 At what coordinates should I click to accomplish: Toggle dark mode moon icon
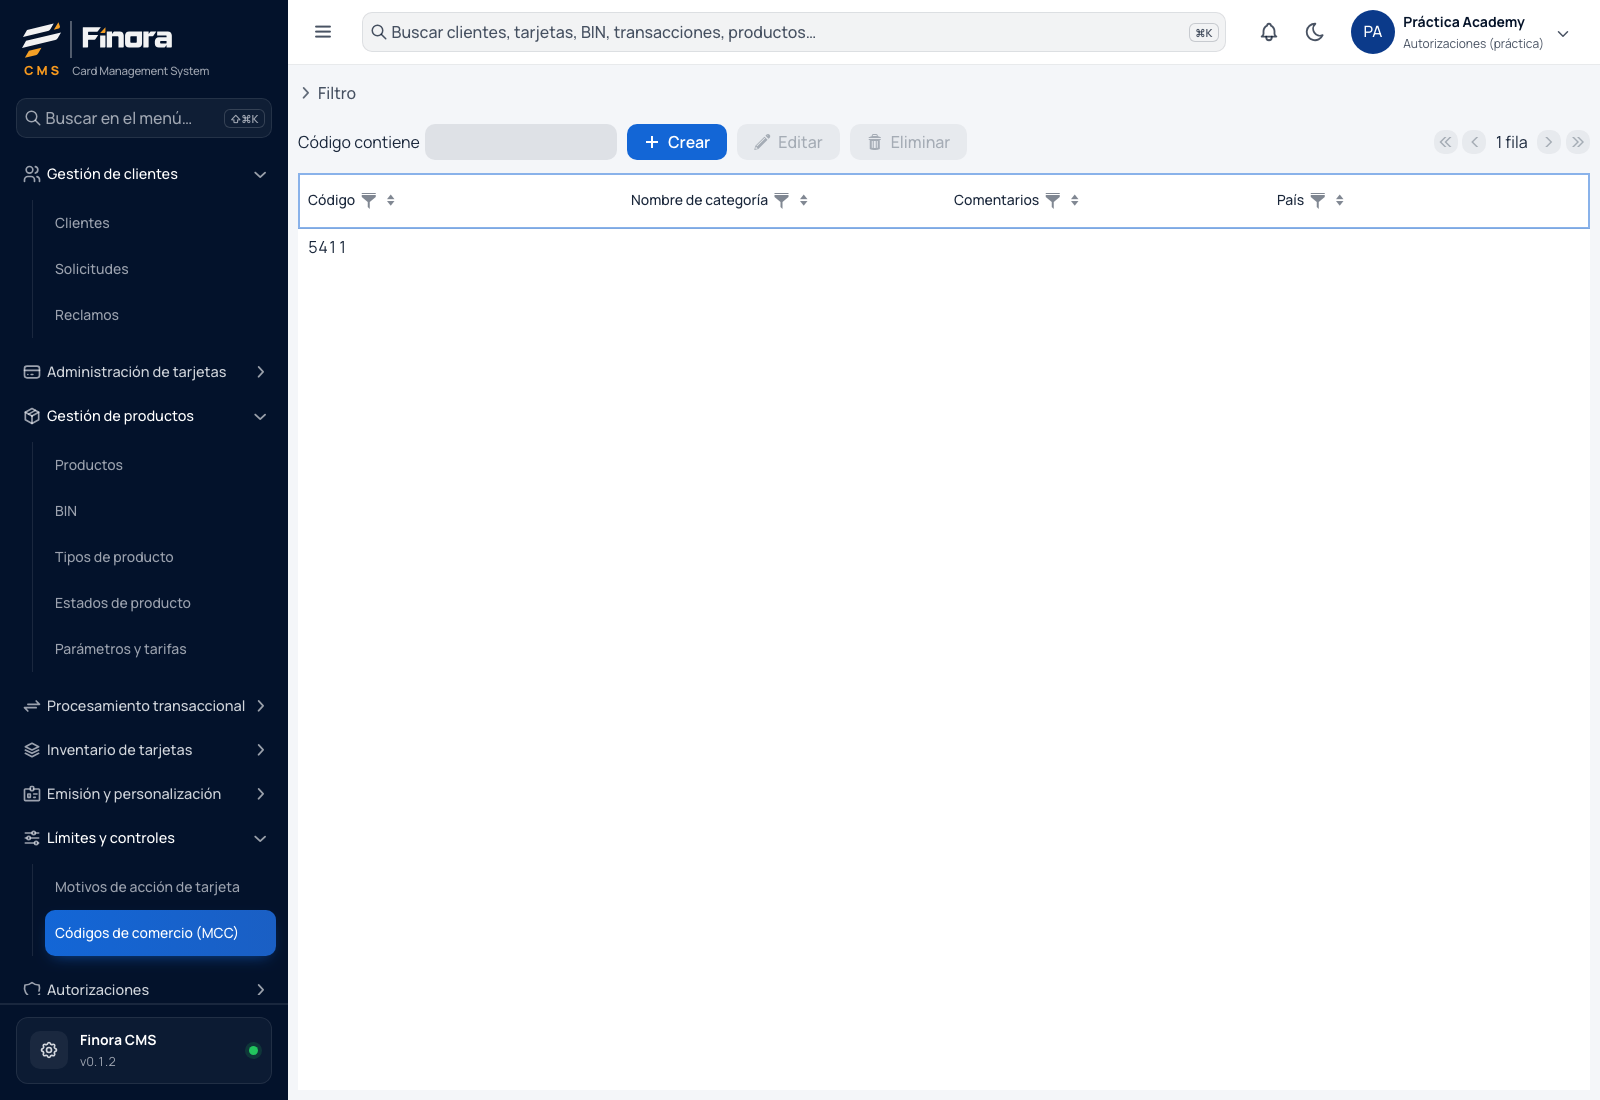(1315, 32)
